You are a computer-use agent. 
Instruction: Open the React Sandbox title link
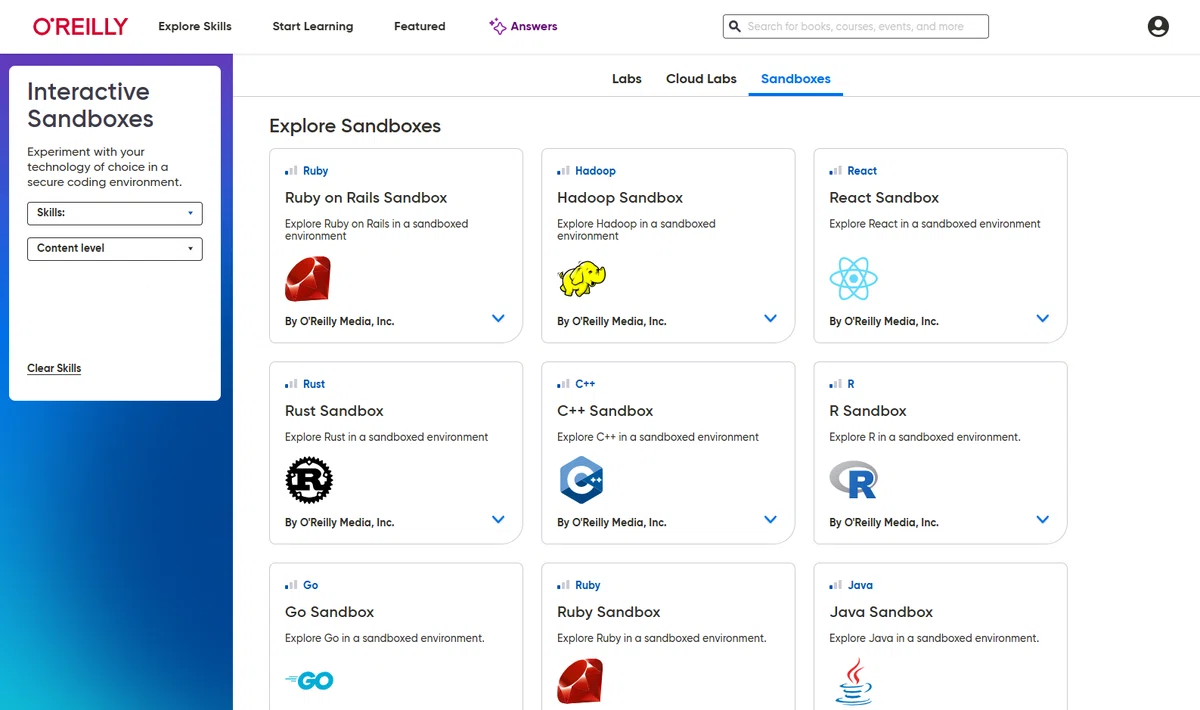coord(884,198)
